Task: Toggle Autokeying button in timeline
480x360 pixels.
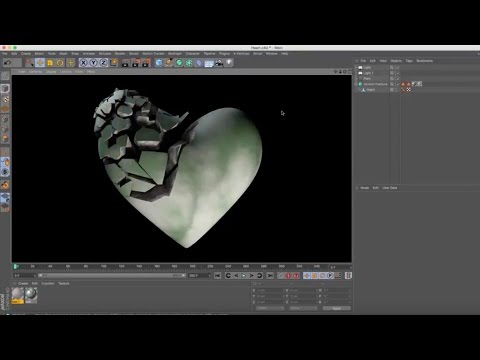Action: click(x=289, y=276)
